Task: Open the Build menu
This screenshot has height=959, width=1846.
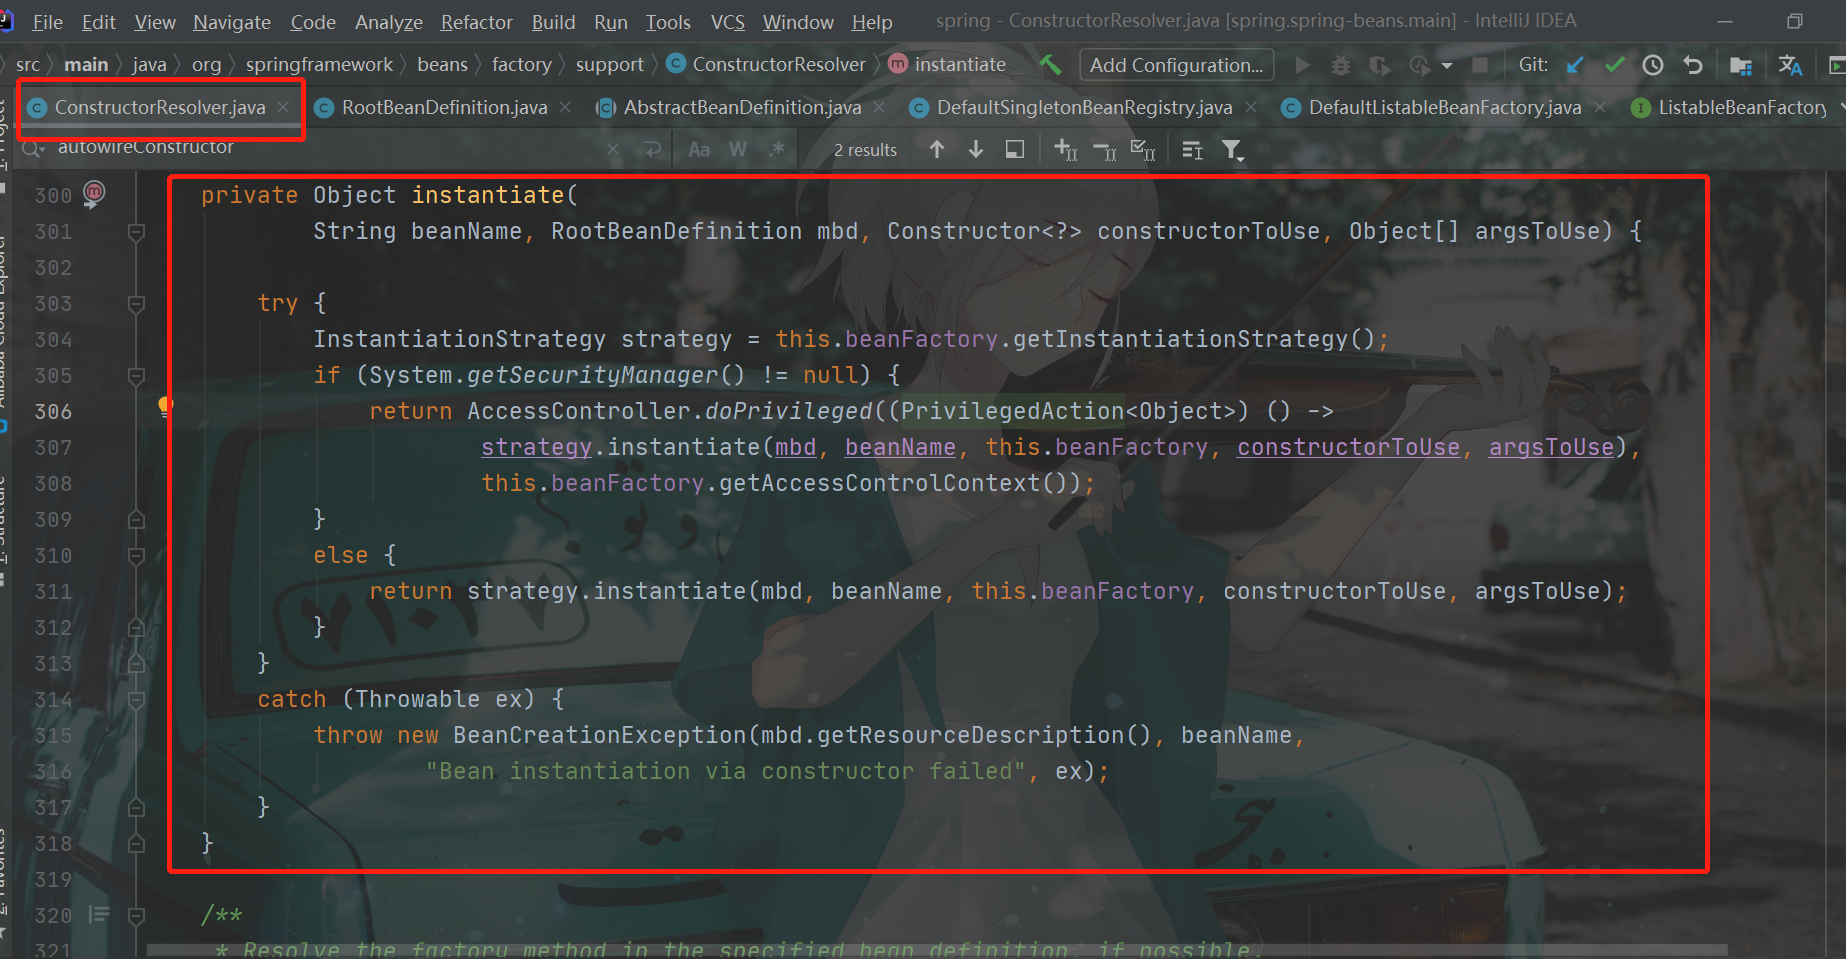Action: 553,22
